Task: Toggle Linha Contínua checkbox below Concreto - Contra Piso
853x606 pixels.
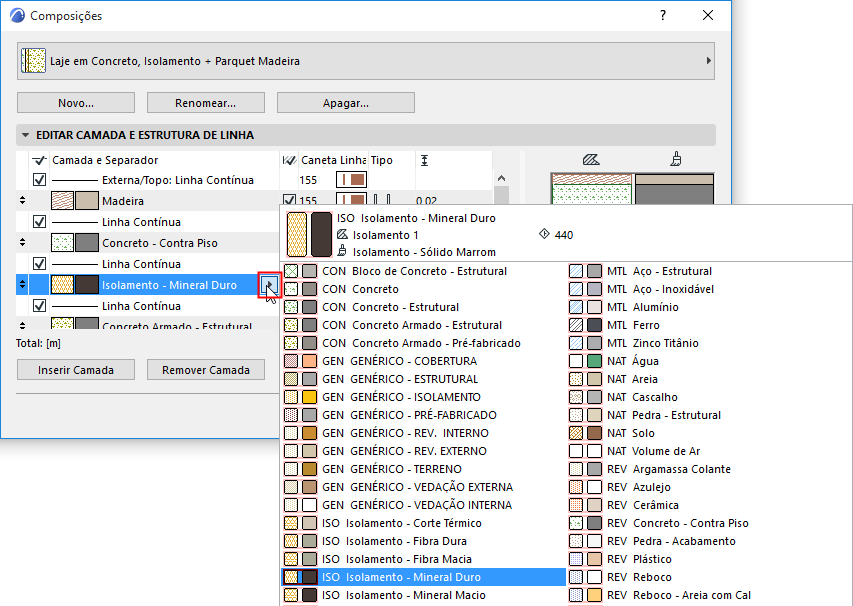Action: 39,263
